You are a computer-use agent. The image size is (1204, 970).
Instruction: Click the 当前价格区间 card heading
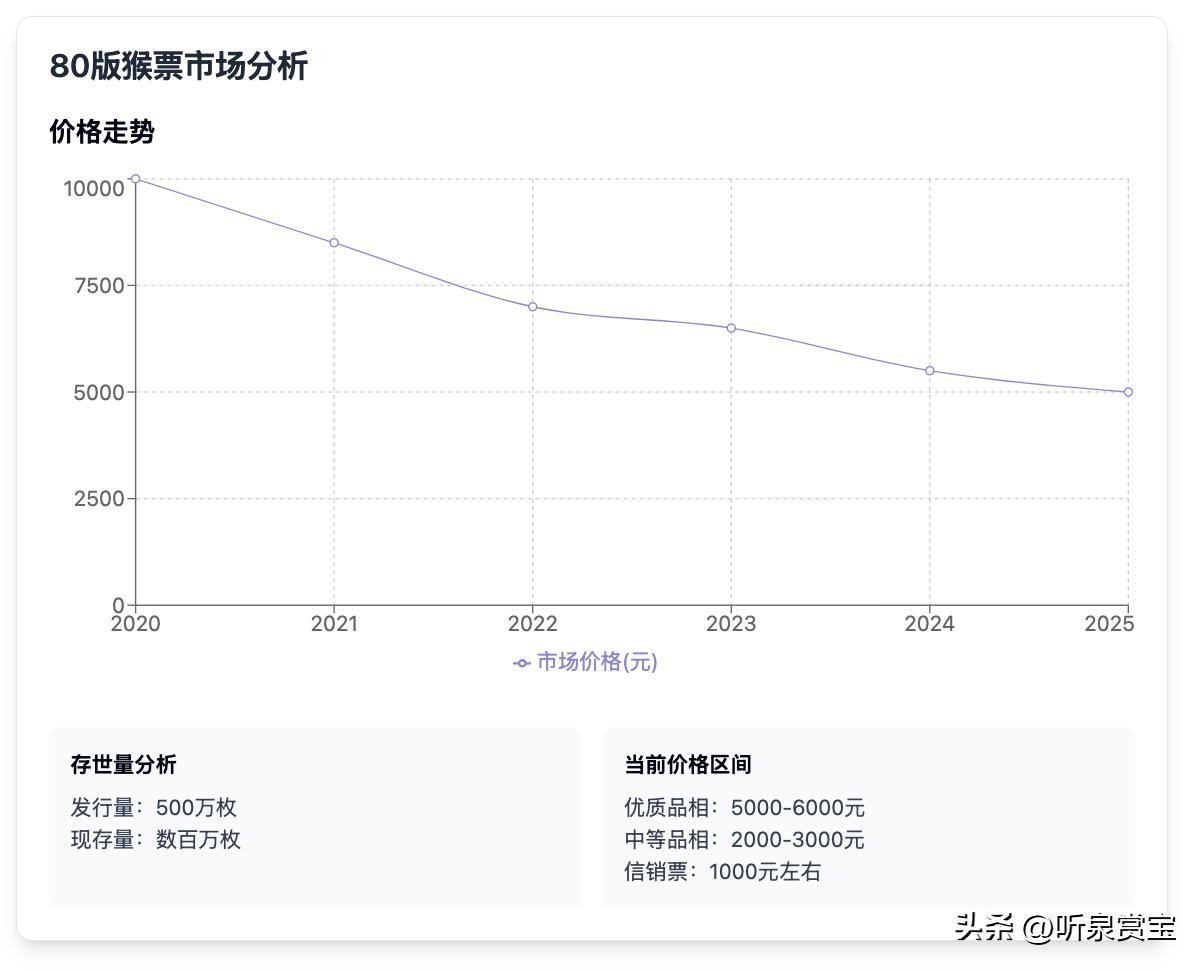pos(688,765)
